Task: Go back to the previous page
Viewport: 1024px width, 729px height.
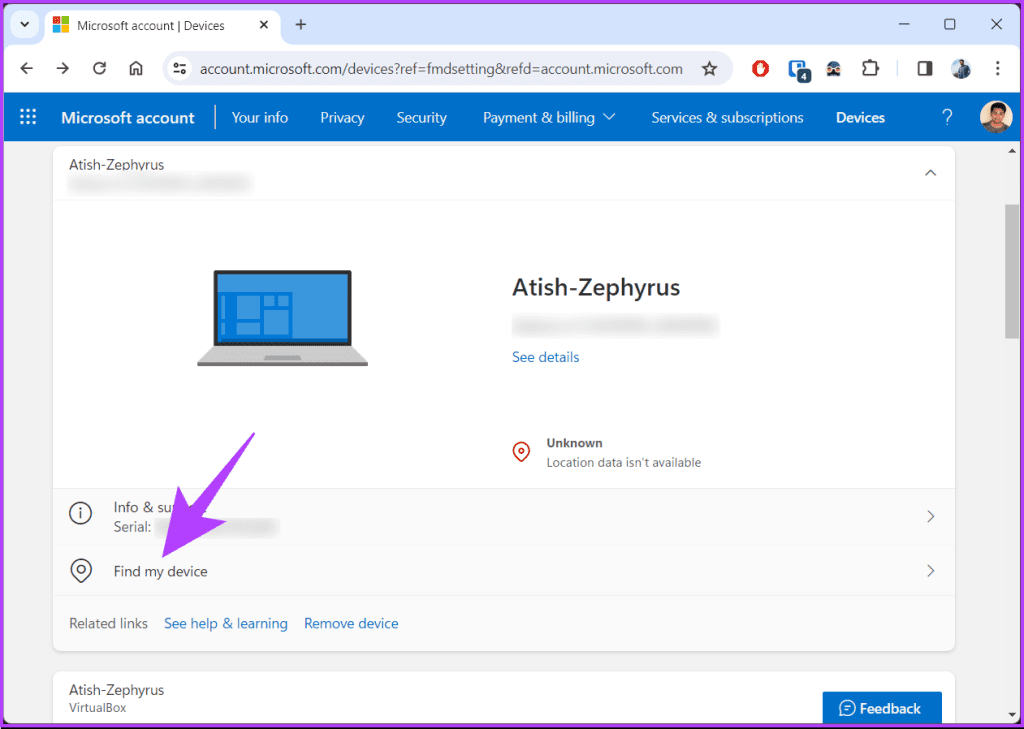Action: click(x=26, y=69)
